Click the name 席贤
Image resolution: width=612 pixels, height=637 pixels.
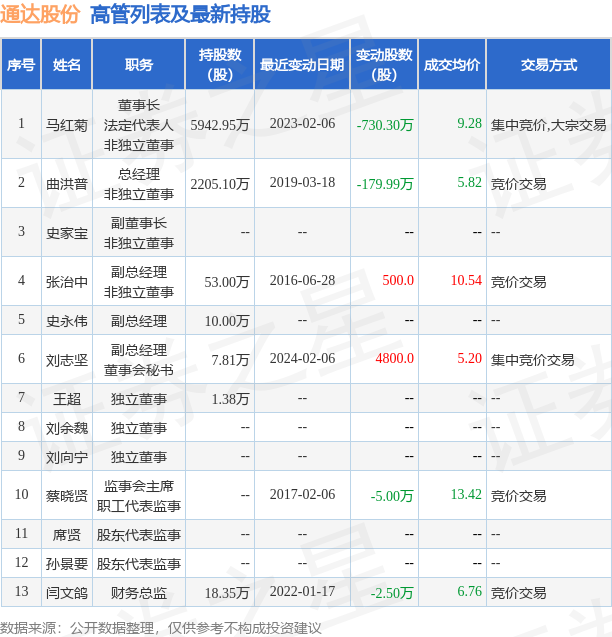(x=67, y=535)
